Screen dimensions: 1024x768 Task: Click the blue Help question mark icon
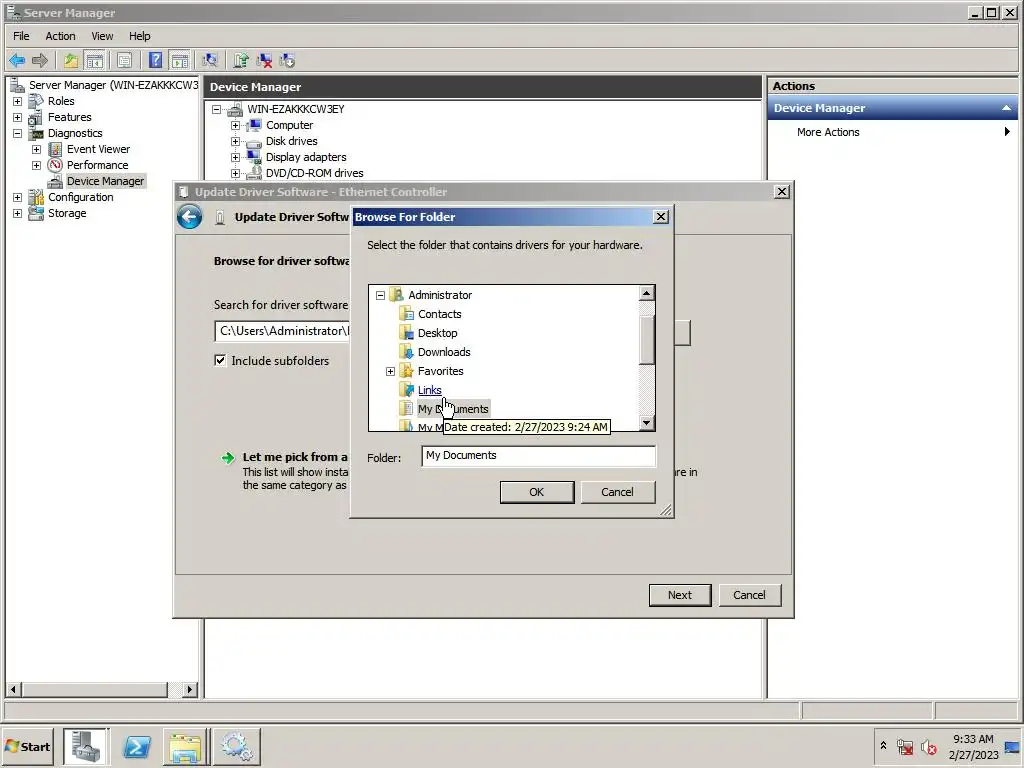click(x=155, y=61)
